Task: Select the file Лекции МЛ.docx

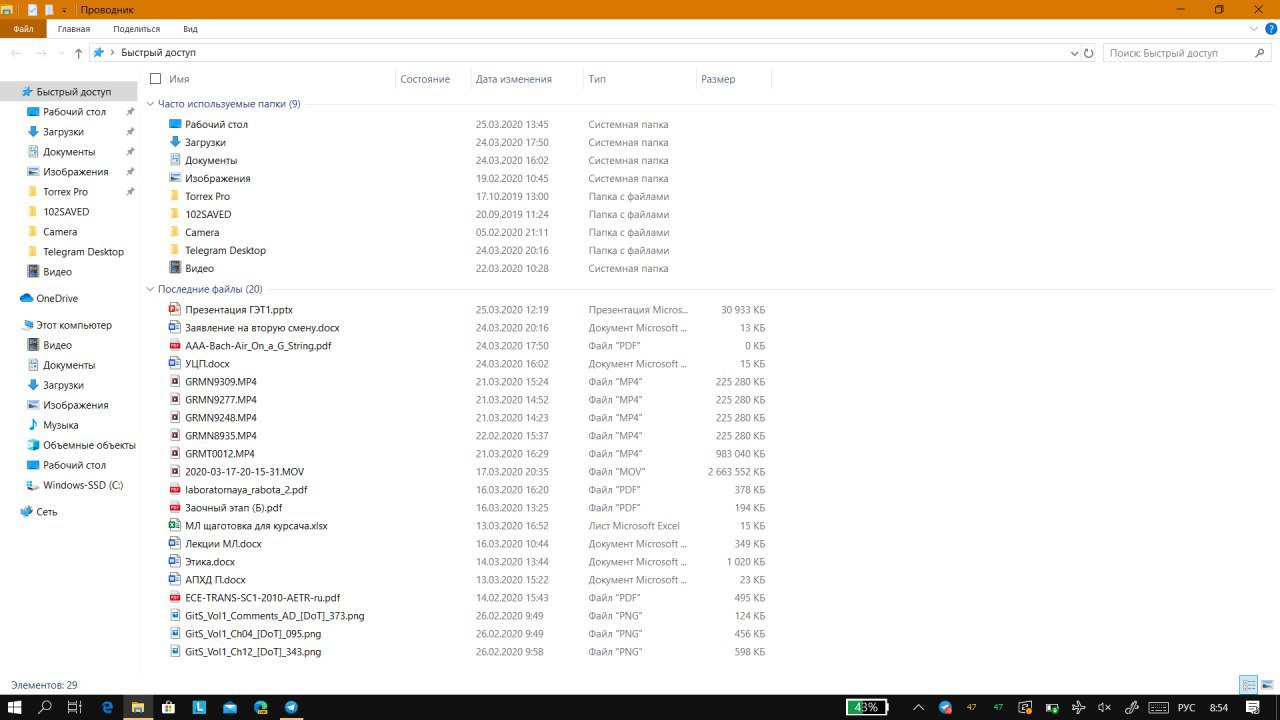Action: click(223, 544)
